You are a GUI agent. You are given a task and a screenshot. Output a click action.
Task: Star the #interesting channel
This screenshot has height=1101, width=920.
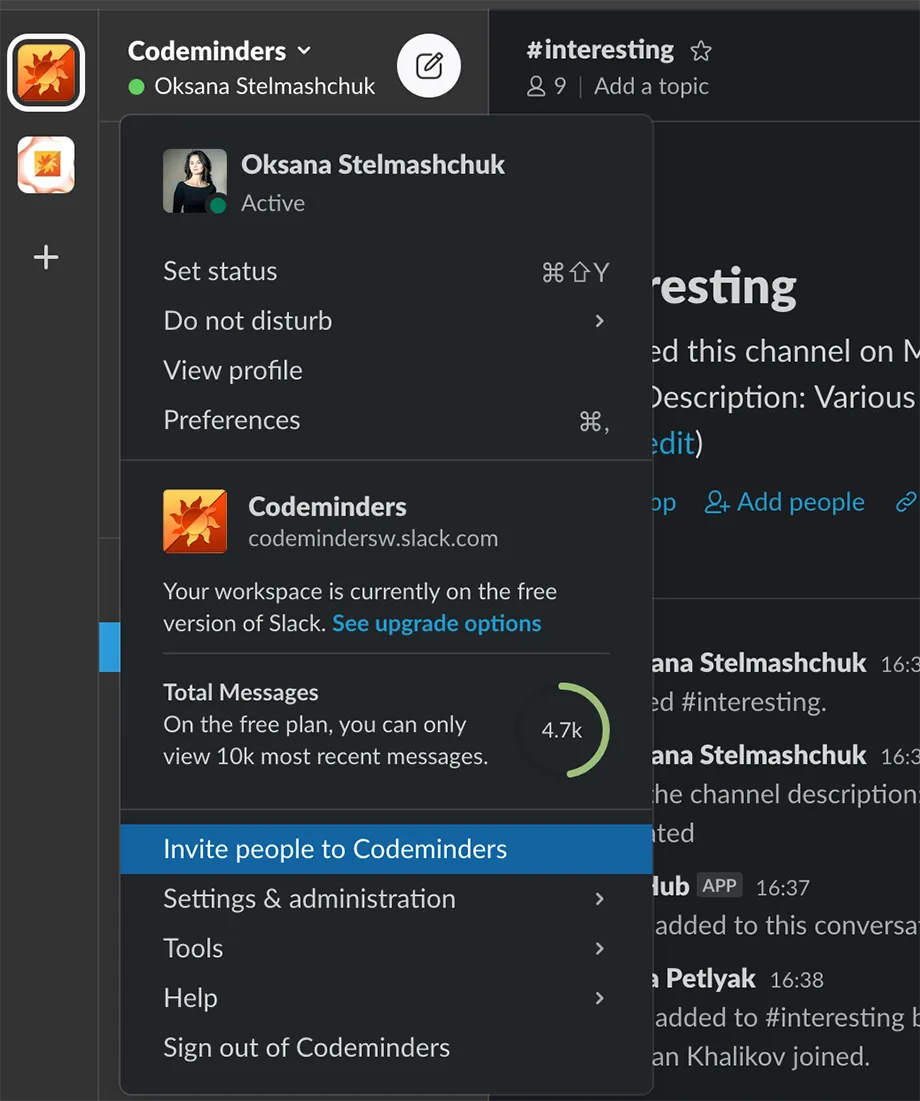(701, 50)
